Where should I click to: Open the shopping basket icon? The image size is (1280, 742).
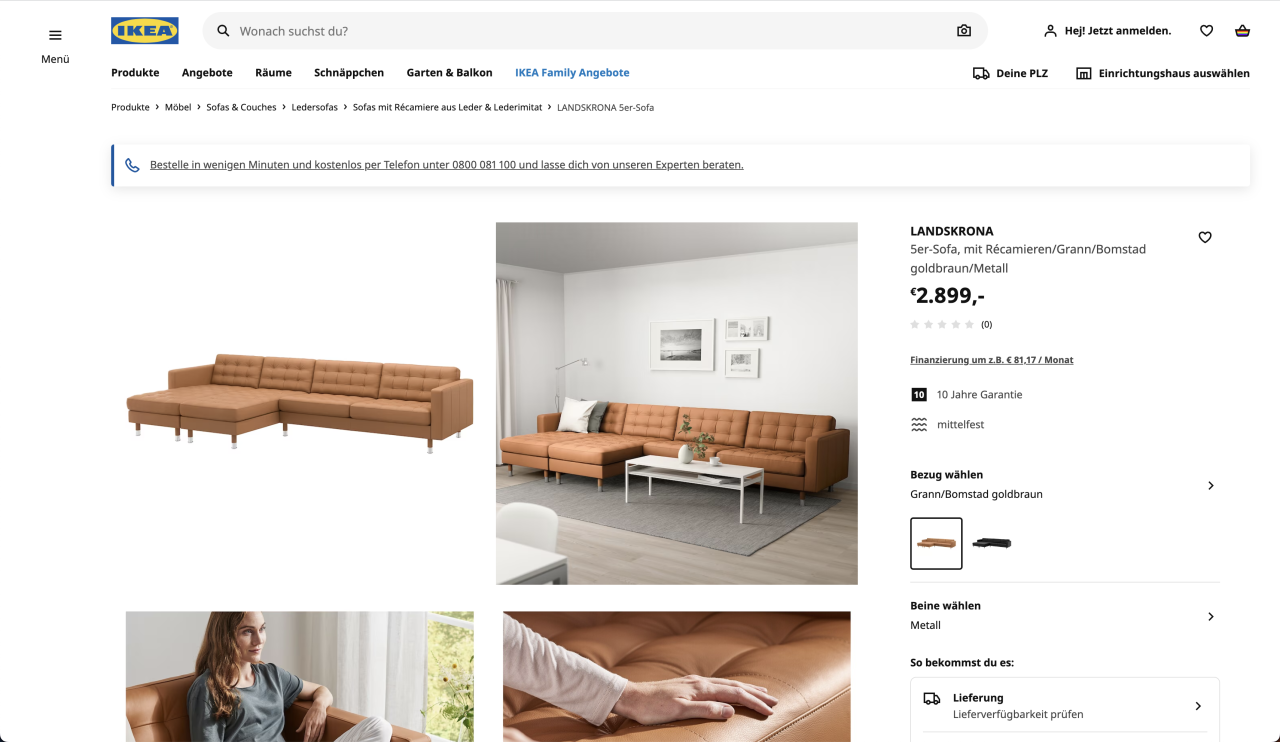[1242, 31]
